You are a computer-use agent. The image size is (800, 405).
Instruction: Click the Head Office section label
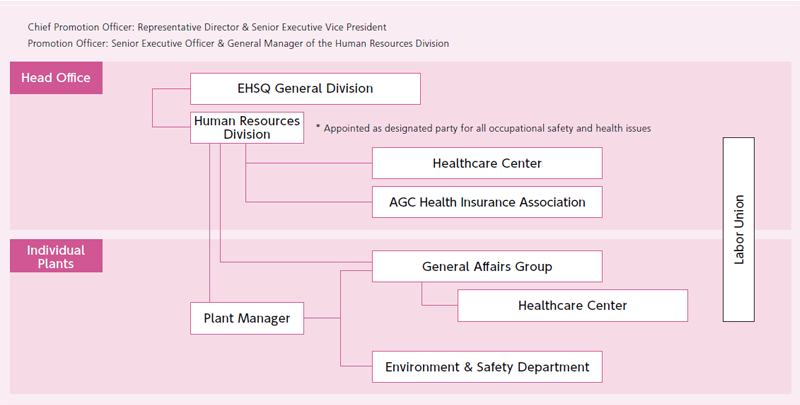(56, 79)
